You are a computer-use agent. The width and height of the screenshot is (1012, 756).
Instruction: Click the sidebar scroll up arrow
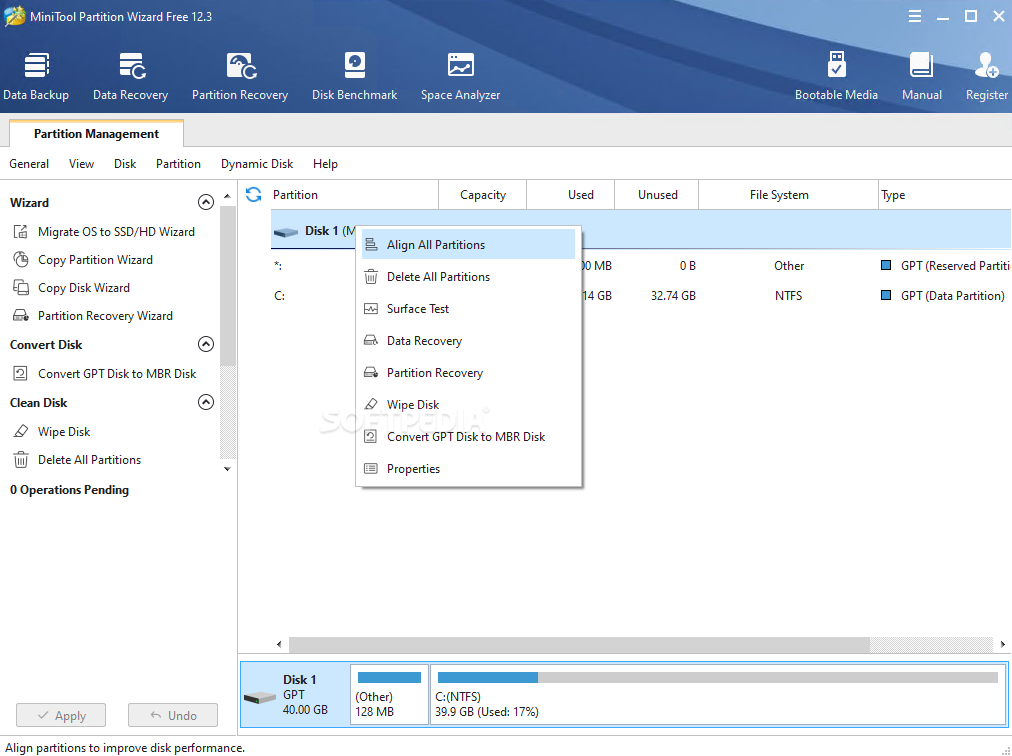click(x=227, y=196)
